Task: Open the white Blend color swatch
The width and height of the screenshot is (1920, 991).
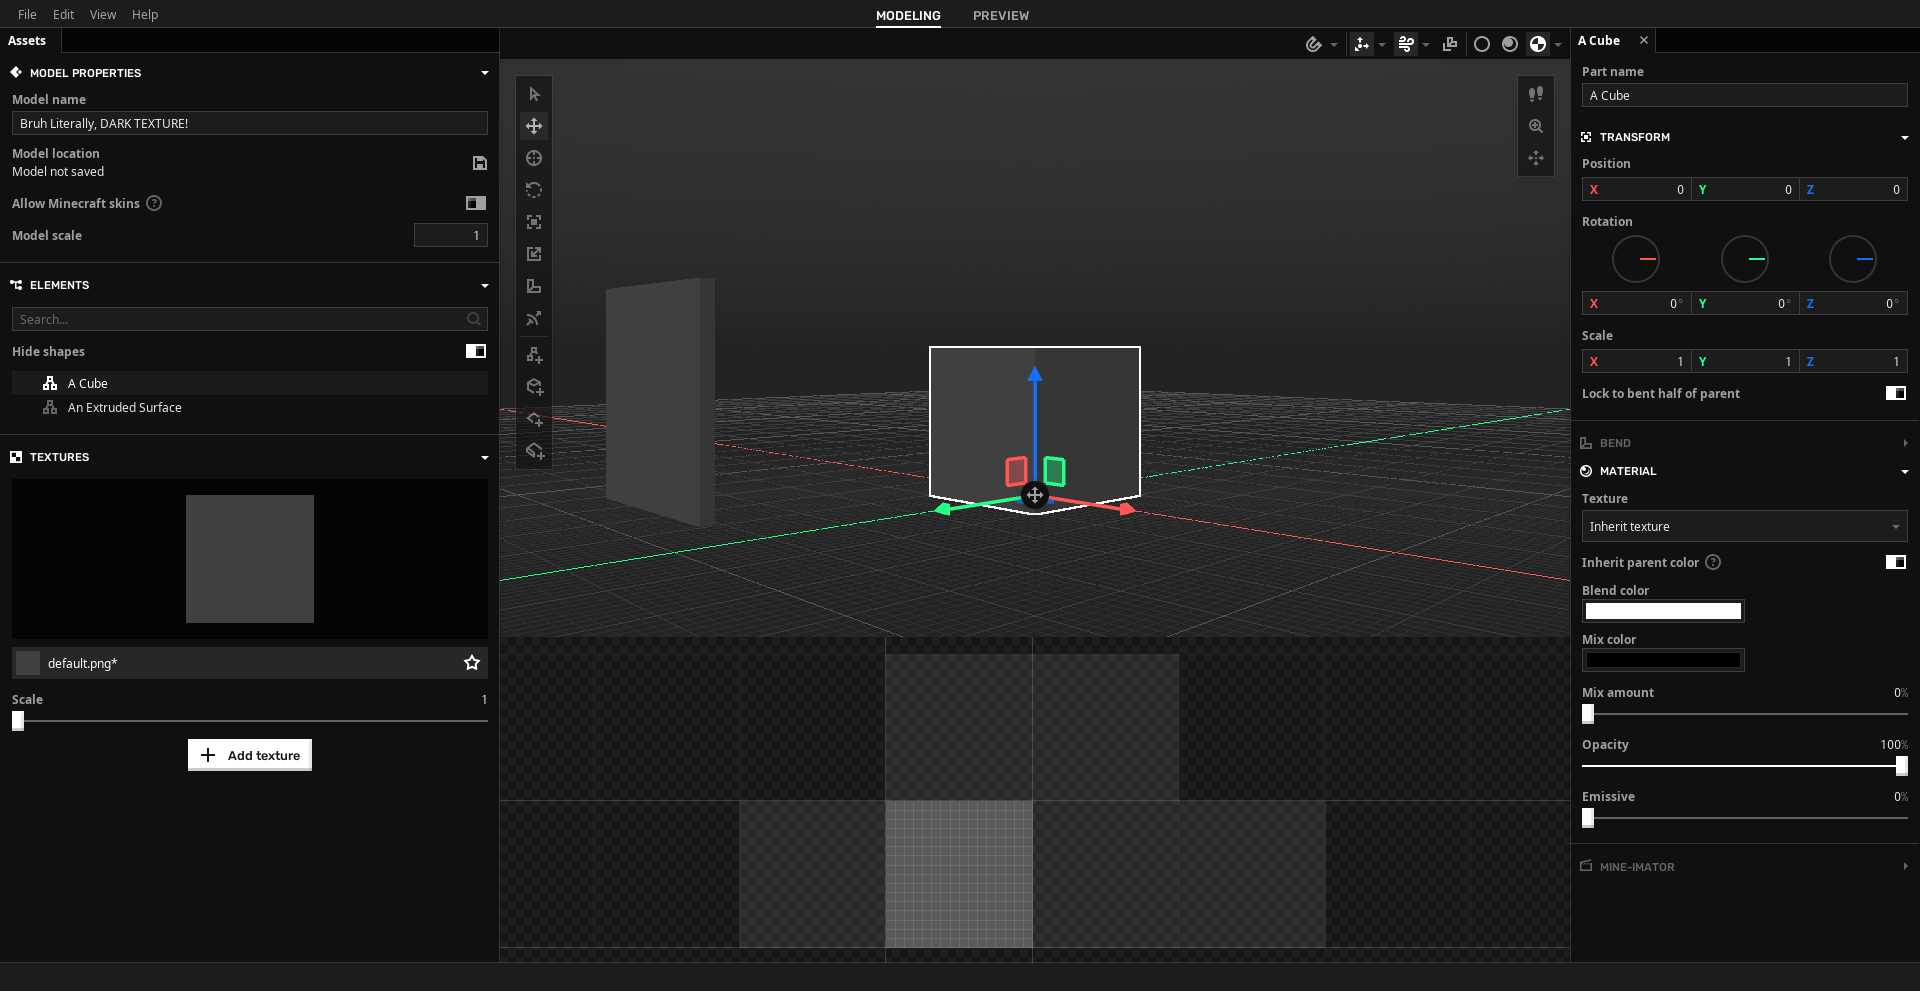Action: click(x=1663, y=611)
